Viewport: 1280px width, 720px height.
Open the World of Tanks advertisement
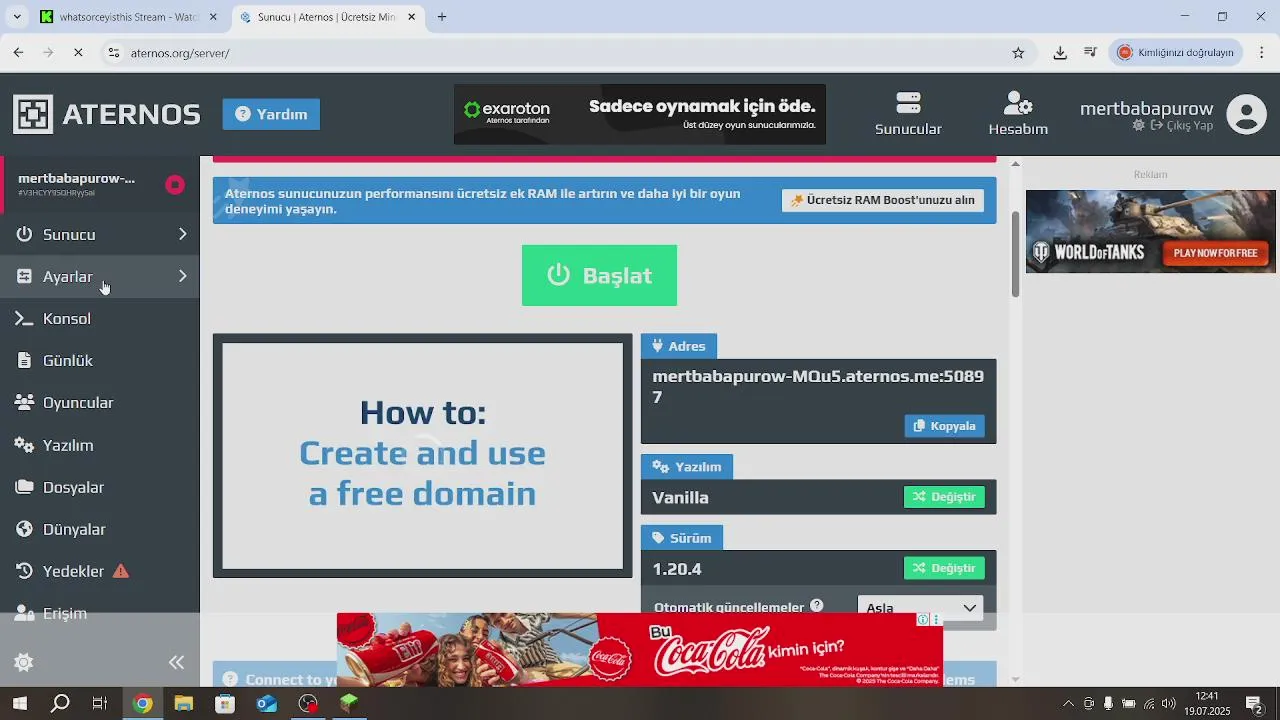[x=1150, y=231]
